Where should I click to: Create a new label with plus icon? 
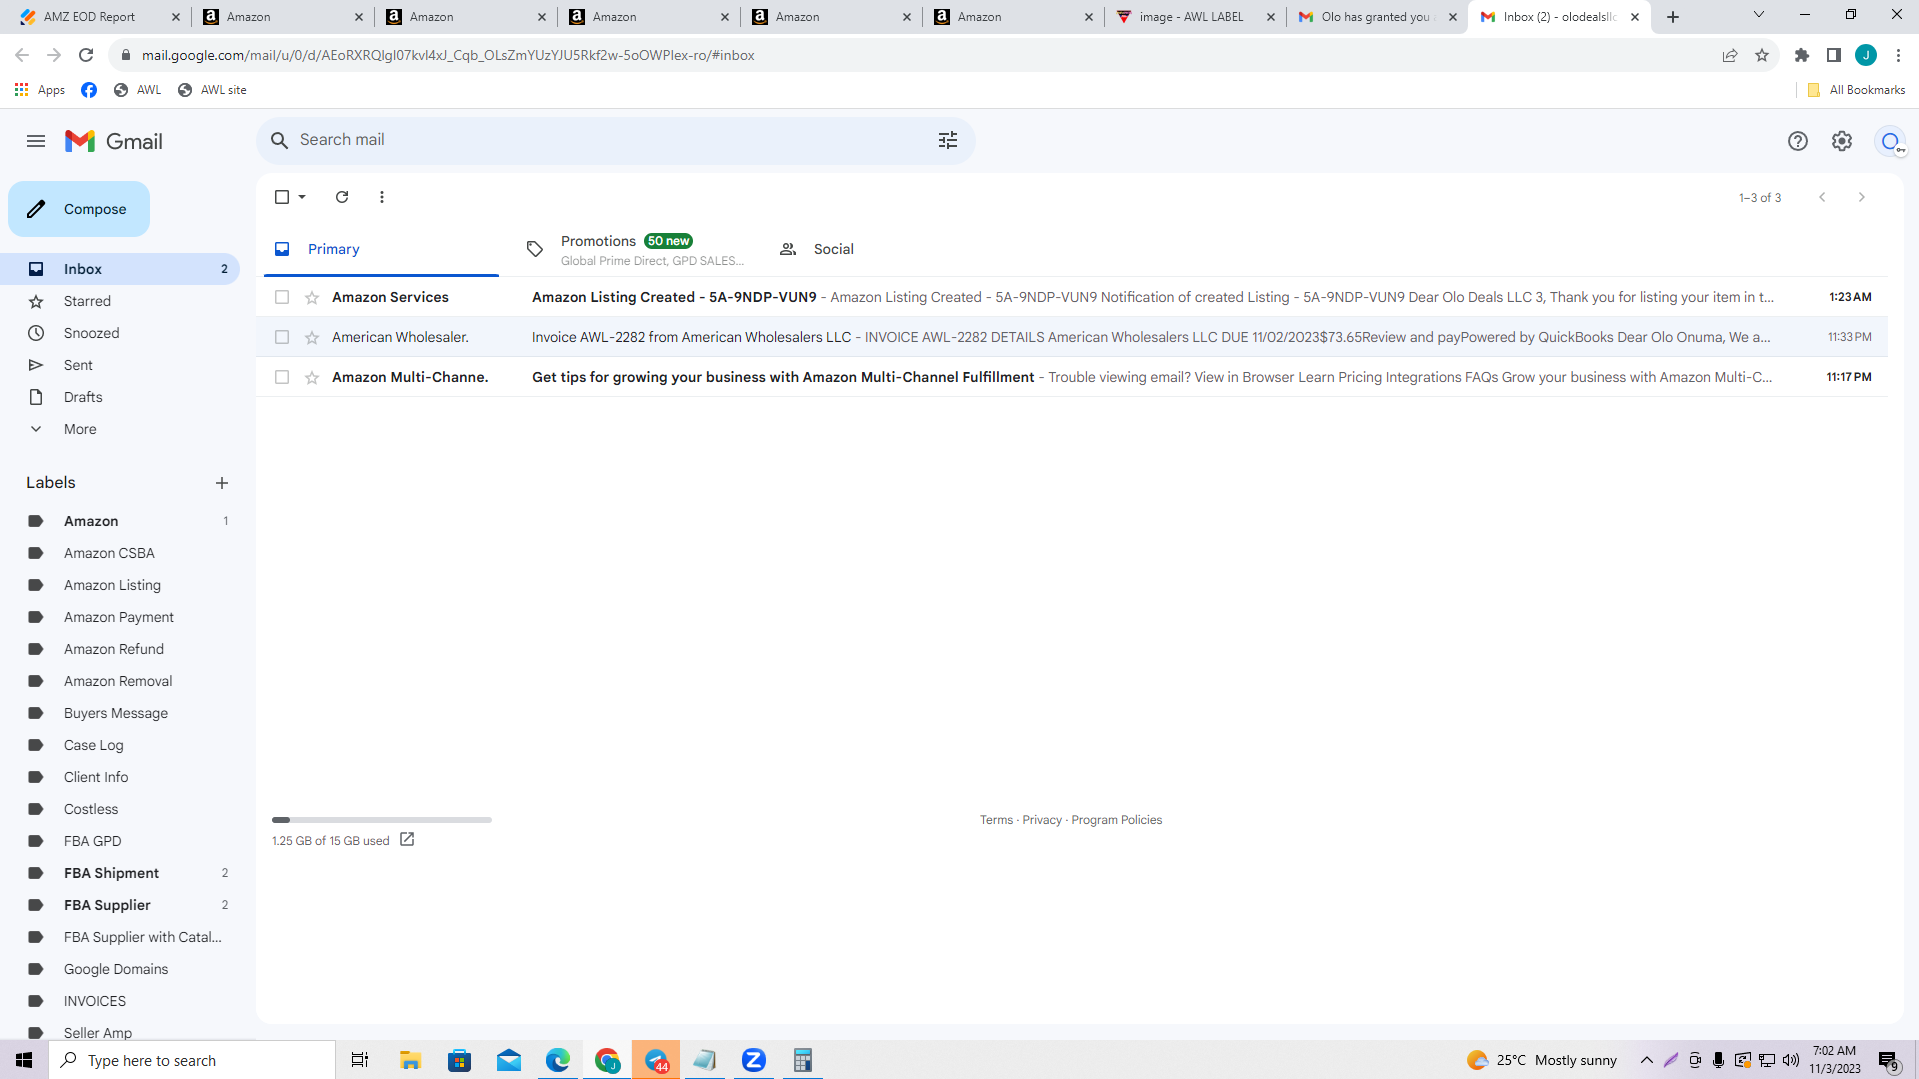222,483
